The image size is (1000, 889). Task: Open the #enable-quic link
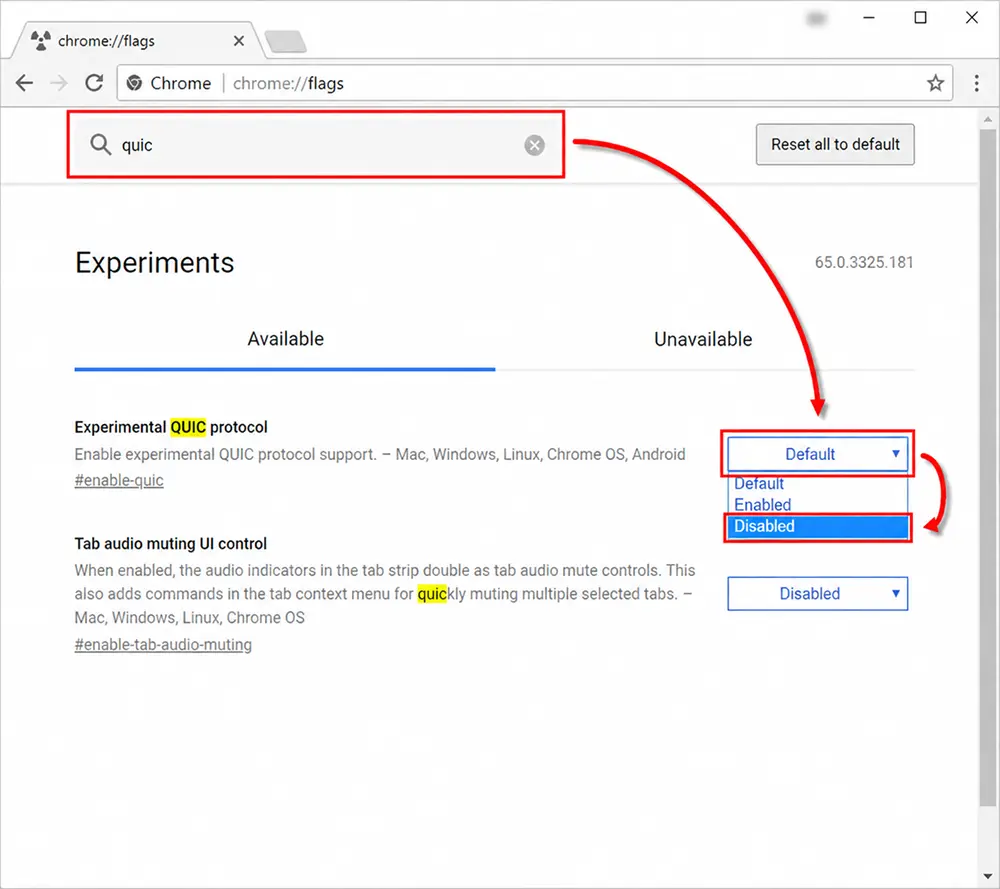click(x=119, y=480)
